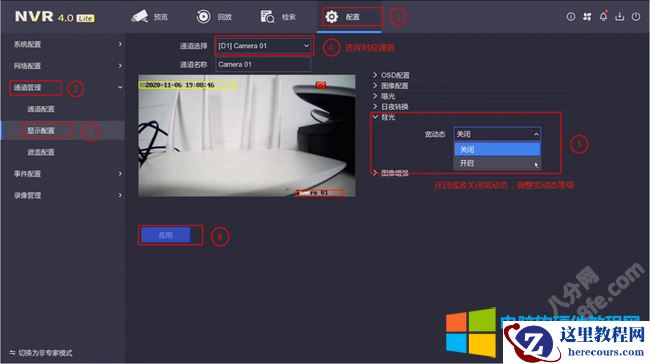Expand the 曝光 exposure section
This screenshot has width=650, height=364.
pos(384,96)
